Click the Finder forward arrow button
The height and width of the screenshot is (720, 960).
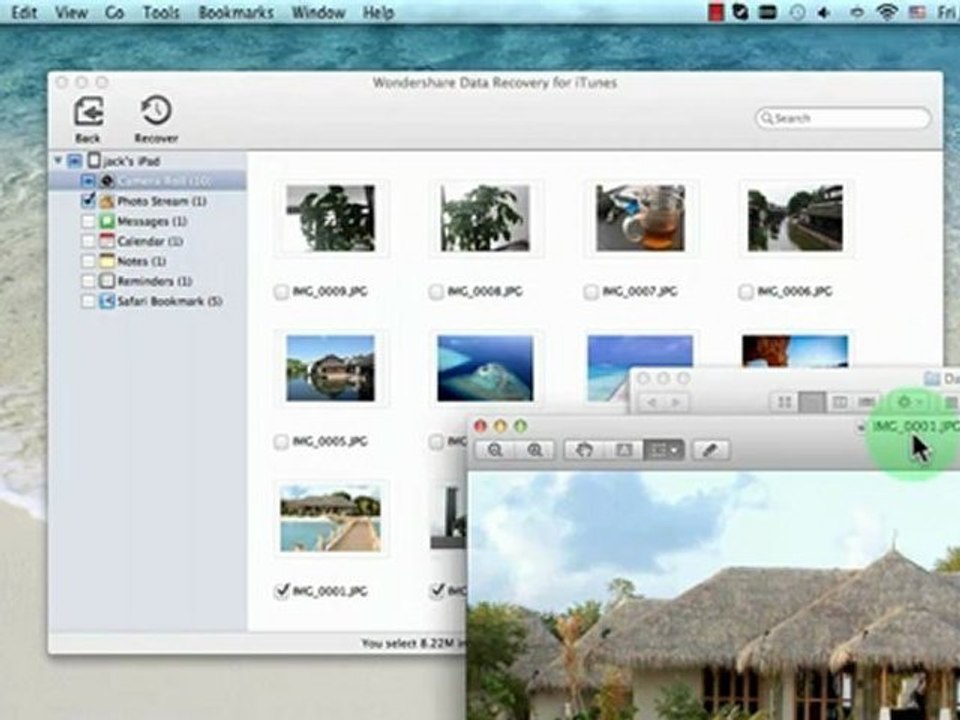676,402
